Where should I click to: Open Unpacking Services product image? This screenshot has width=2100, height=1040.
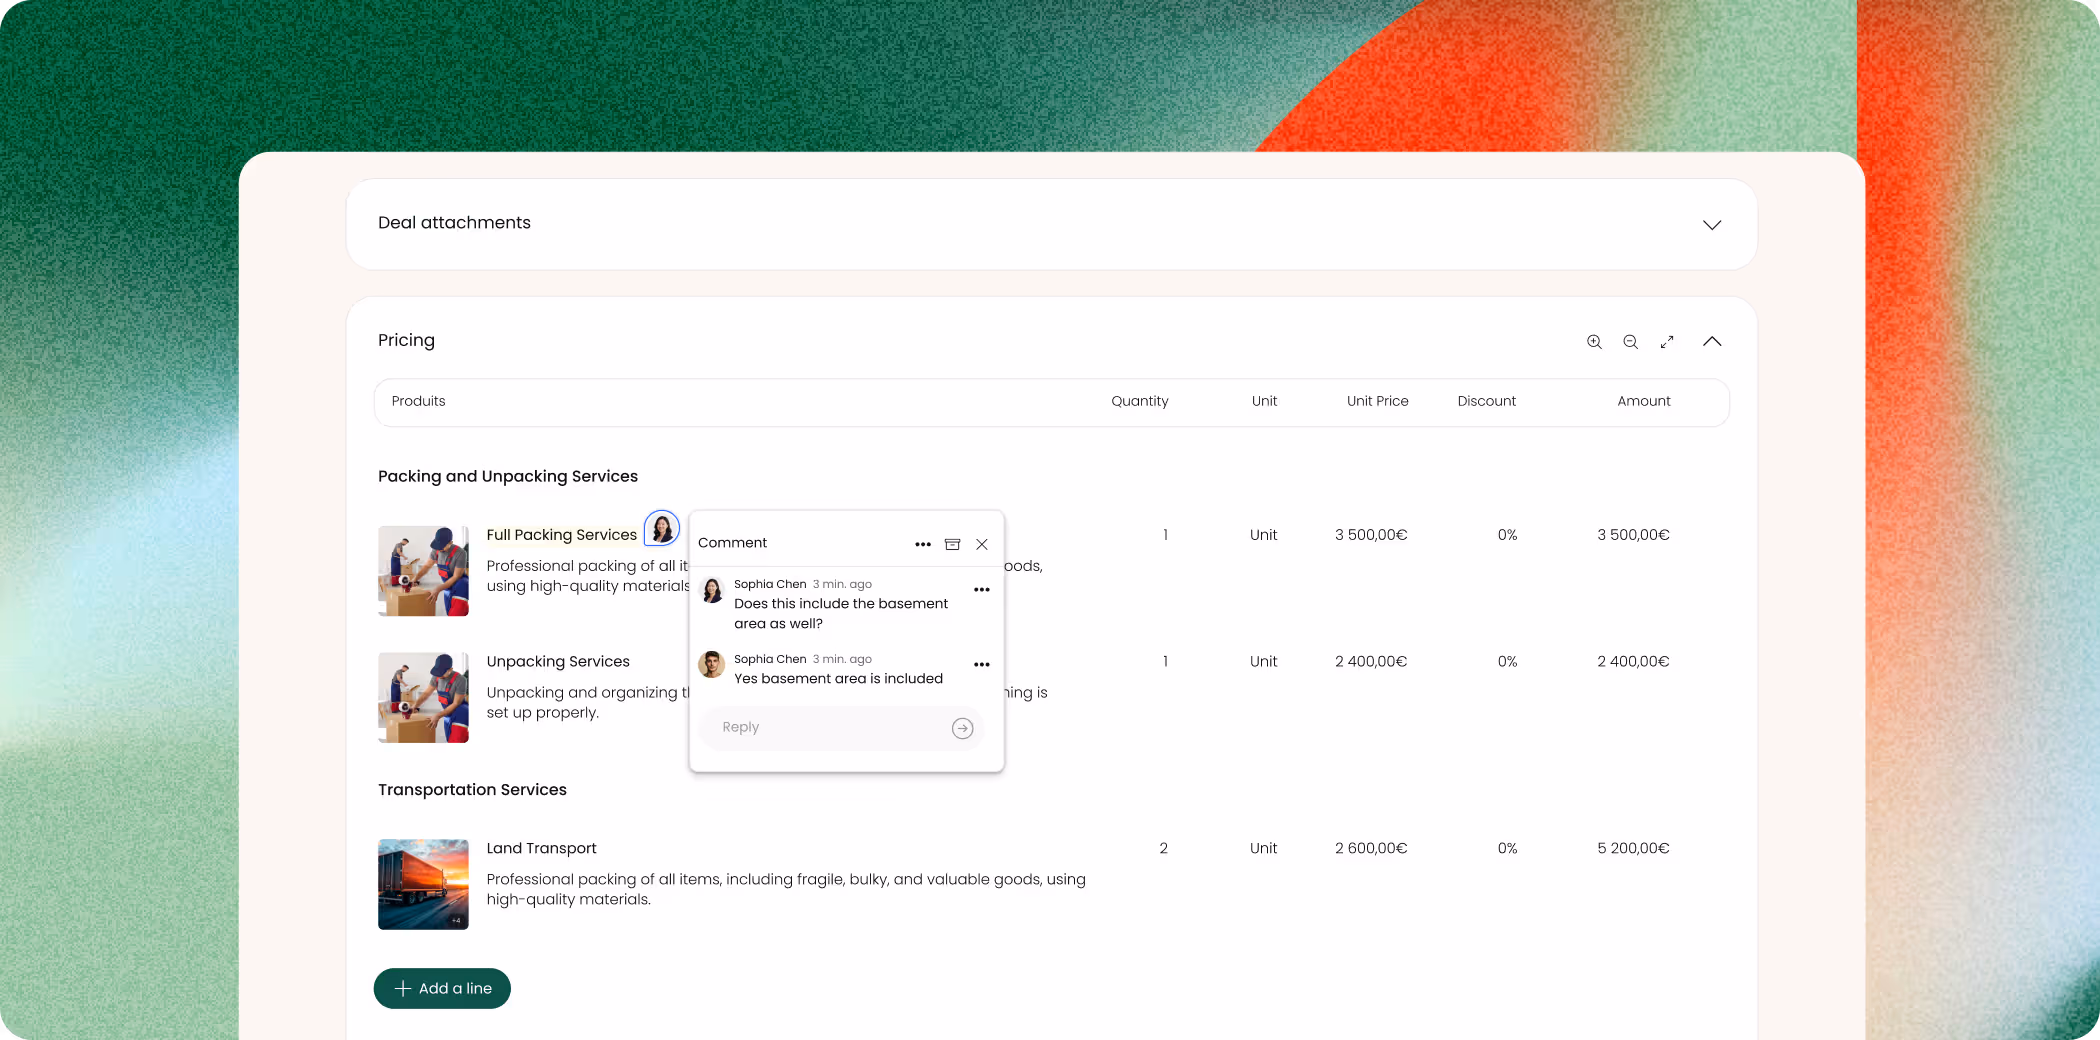point(423,698)
